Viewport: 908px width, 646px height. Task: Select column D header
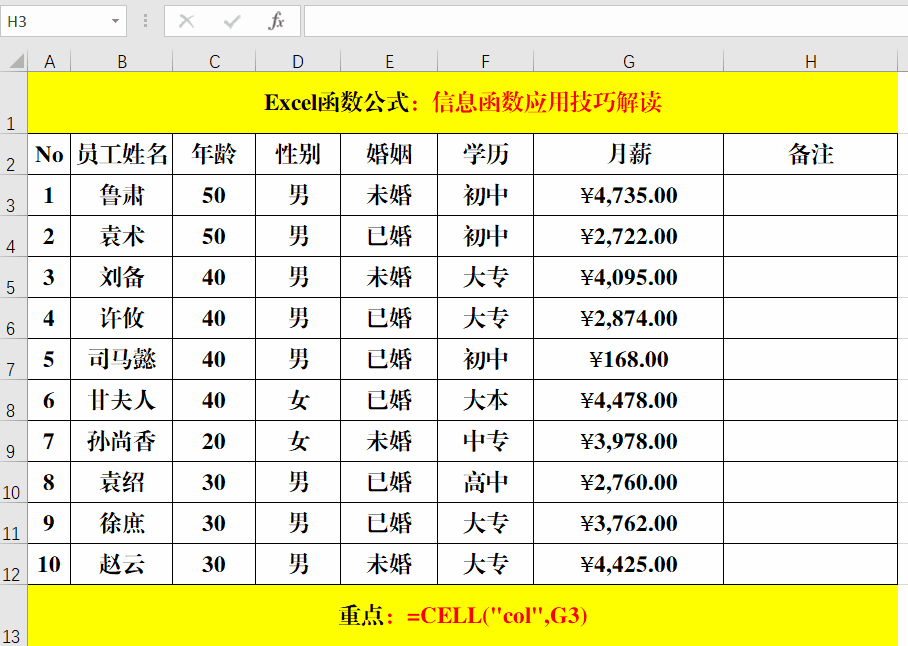point(298,61)
